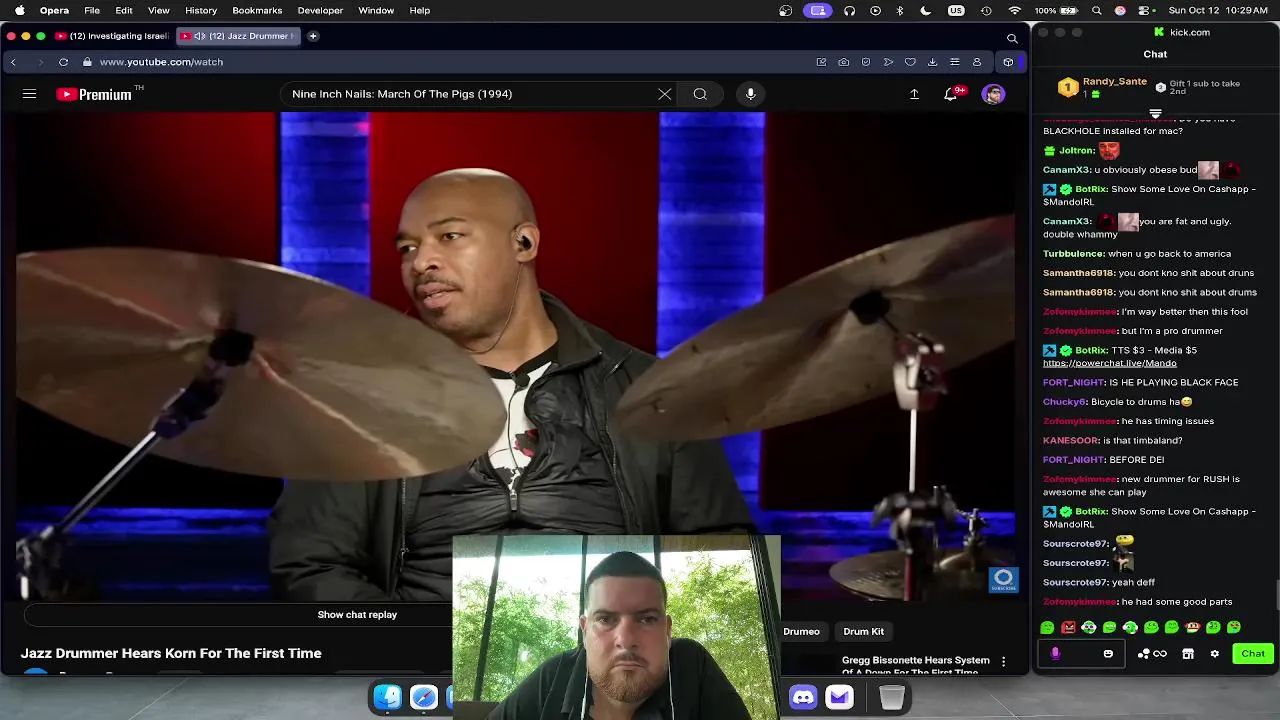
Task: Click Jazz Drummer Hears Korn title
Action: click(171, 653)
